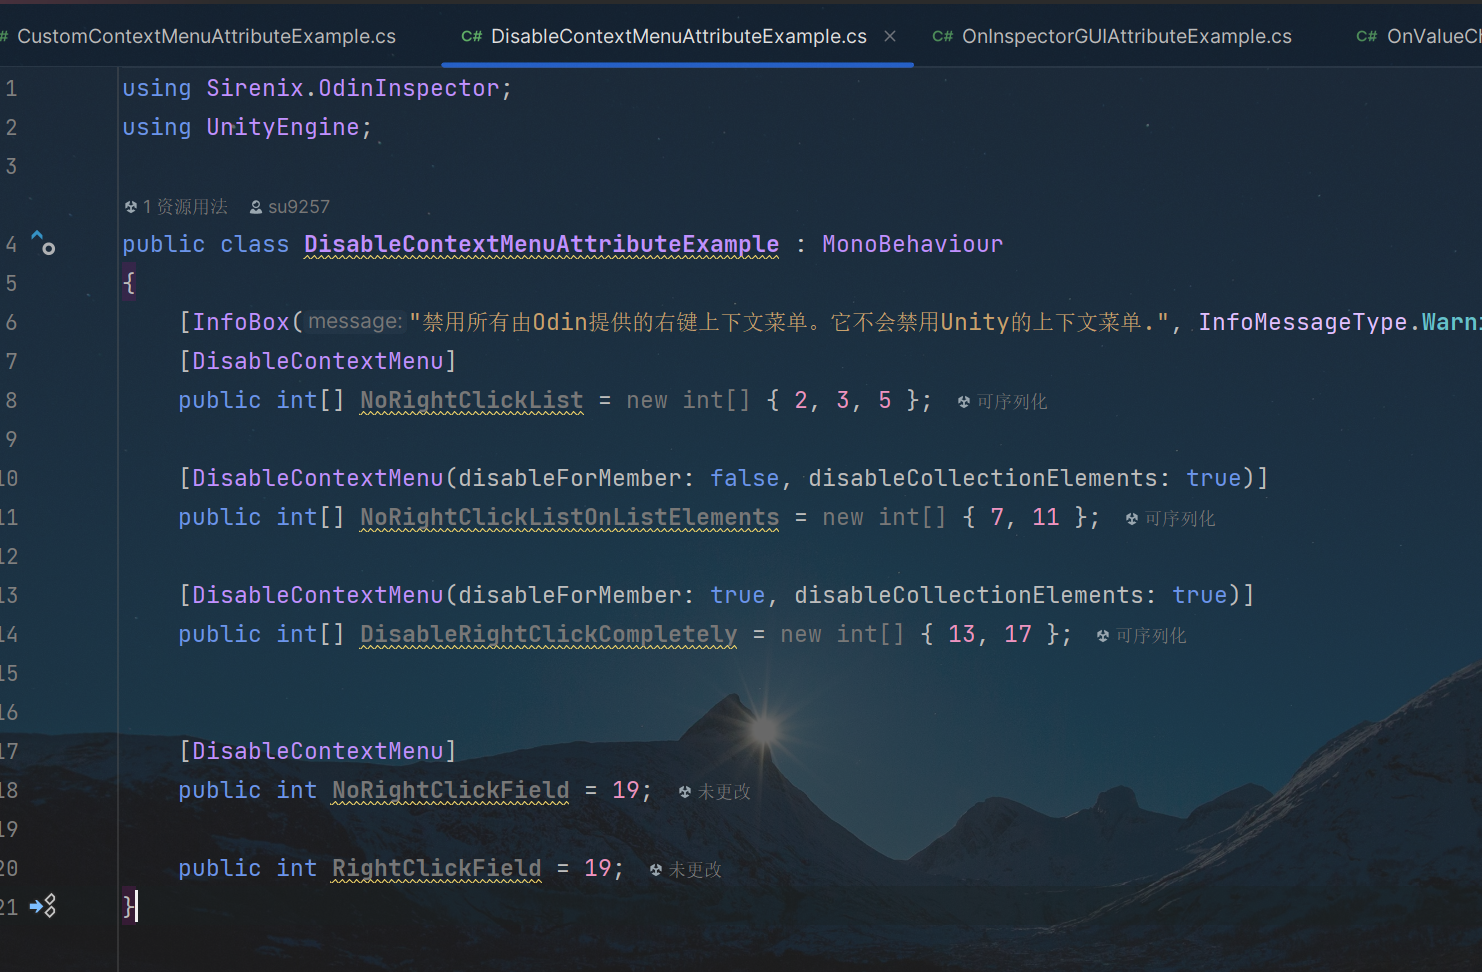Click the "message:" parameter hint in InfoBox
The height and width of the screenshot is (972, 1482).
pos(355,322)
